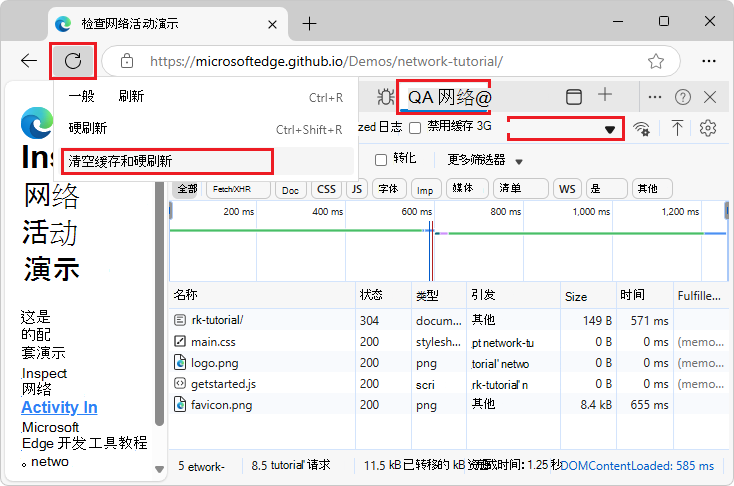The width and height of the screenshot is (734, 486).
Task: Click the import HAR upload arrow
Action: click(677, 128)
